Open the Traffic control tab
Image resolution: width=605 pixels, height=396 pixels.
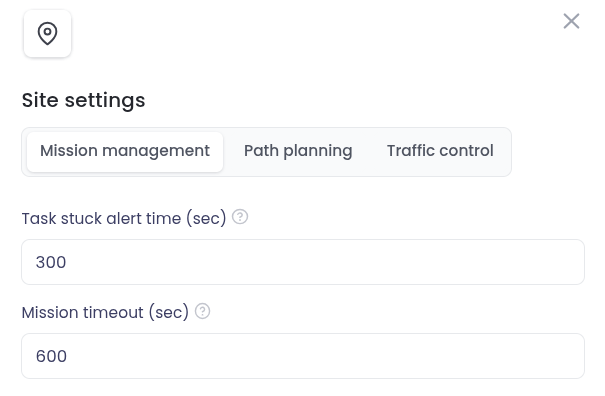point(440,151)
